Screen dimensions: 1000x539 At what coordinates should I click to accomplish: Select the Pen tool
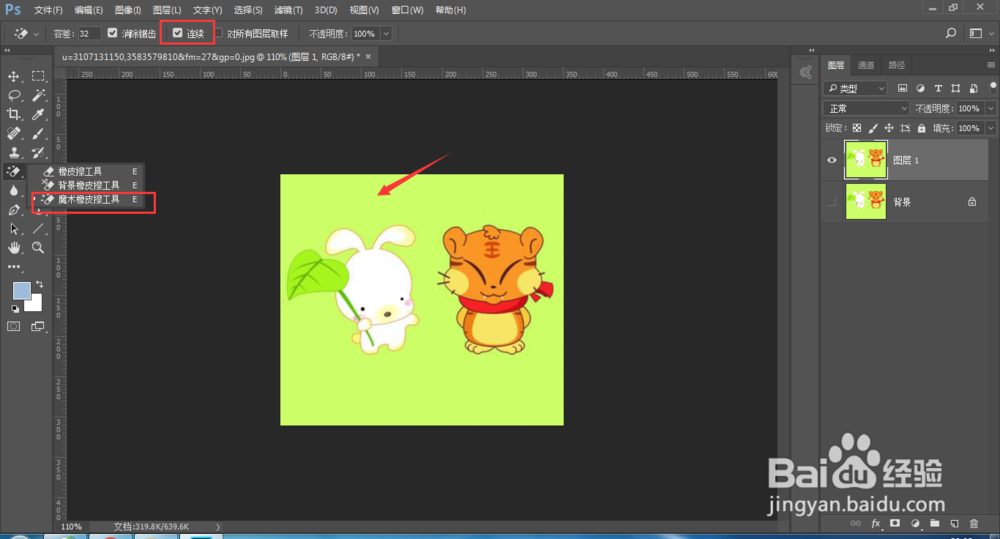[13, 210]
